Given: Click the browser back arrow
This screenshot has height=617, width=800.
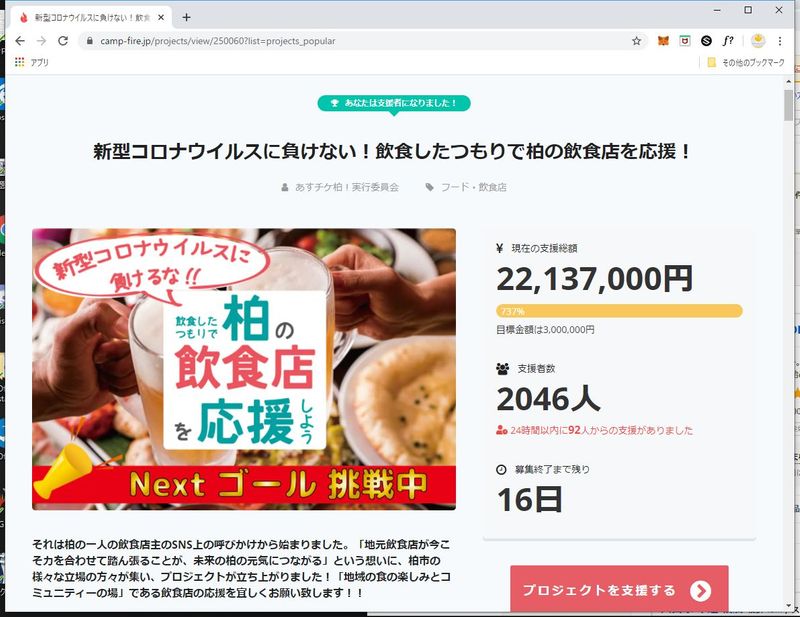Looking at the screenshot, I should pos(20,41).
